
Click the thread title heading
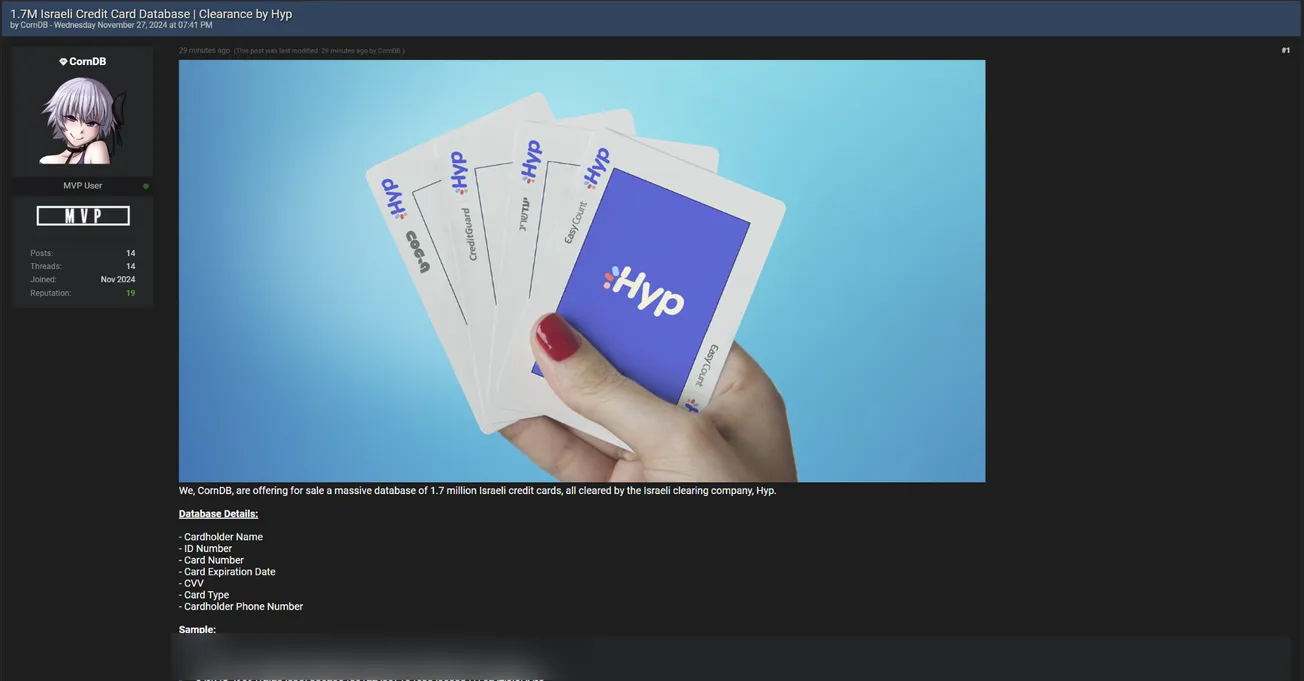151,13
